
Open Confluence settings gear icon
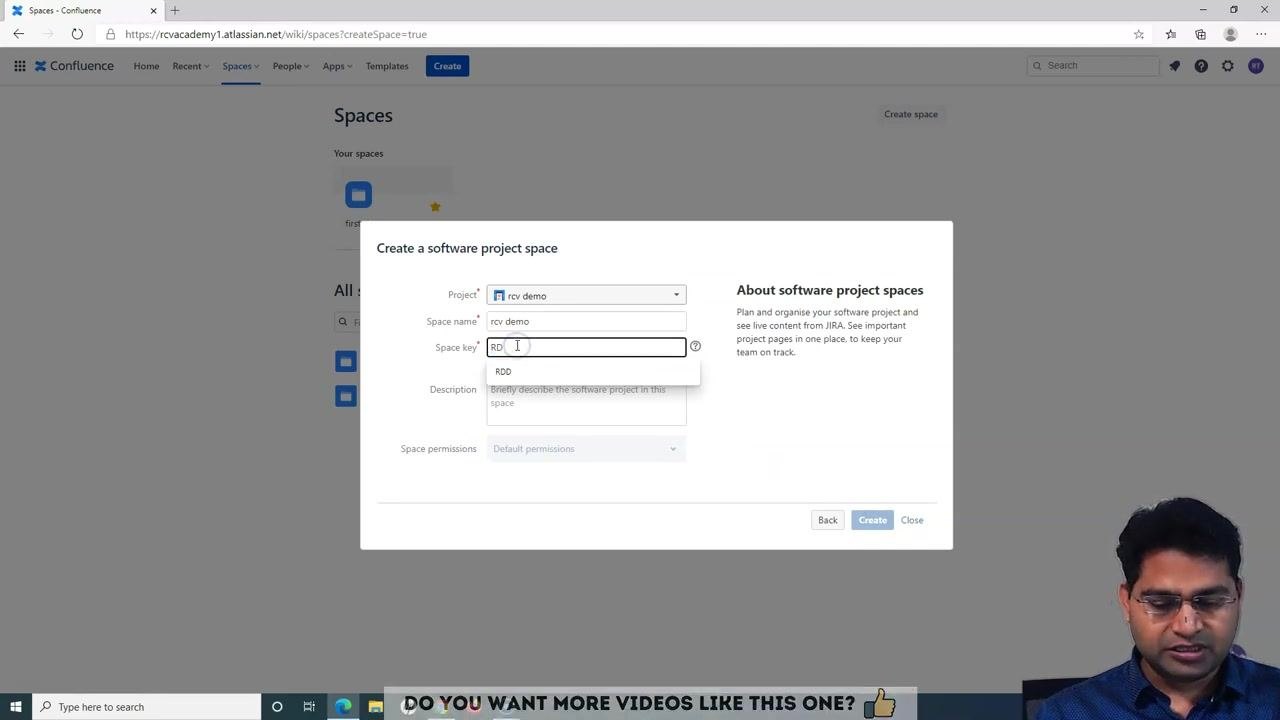[1228, 66]
